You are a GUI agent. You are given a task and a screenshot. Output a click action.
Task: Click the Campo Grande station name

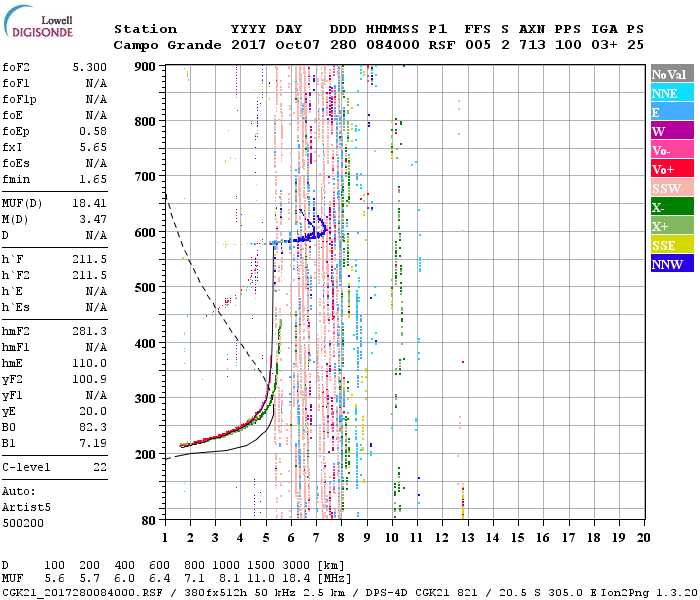pyautogui.click(x=158, y=45)
